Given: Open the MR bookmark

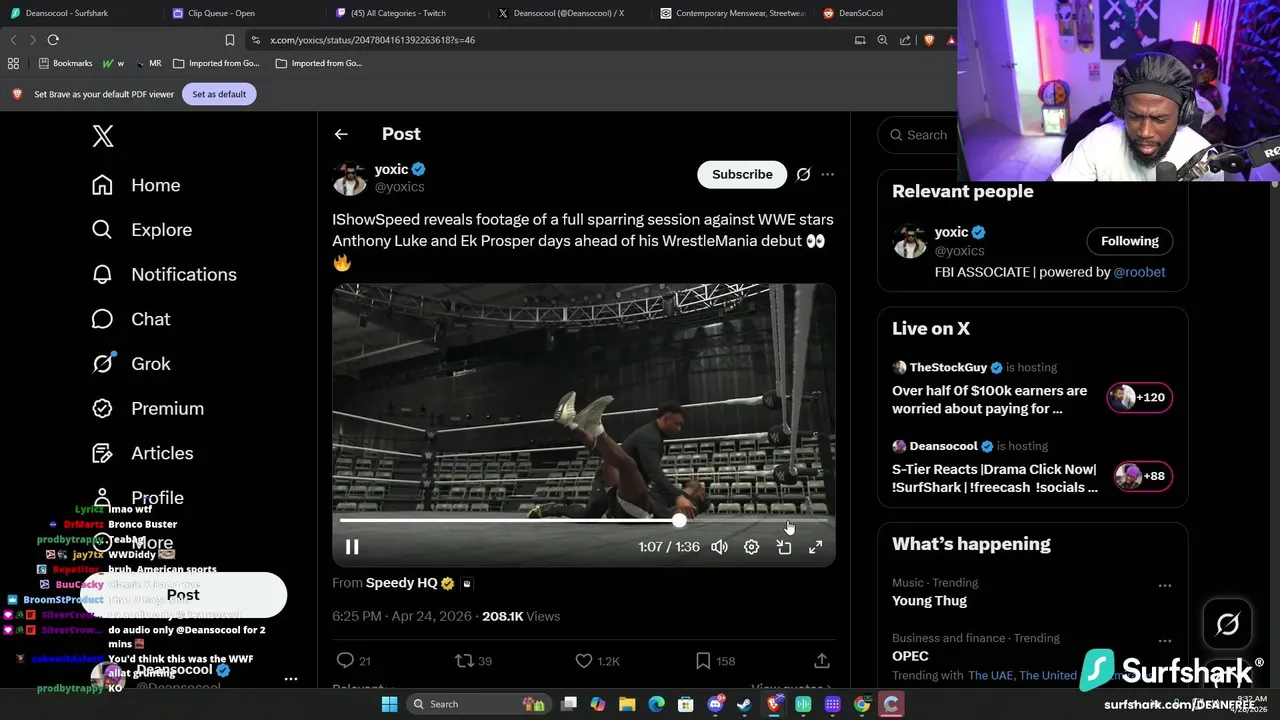Looking at the screenshot, I should pyautogui.click(x=147, y=63).
